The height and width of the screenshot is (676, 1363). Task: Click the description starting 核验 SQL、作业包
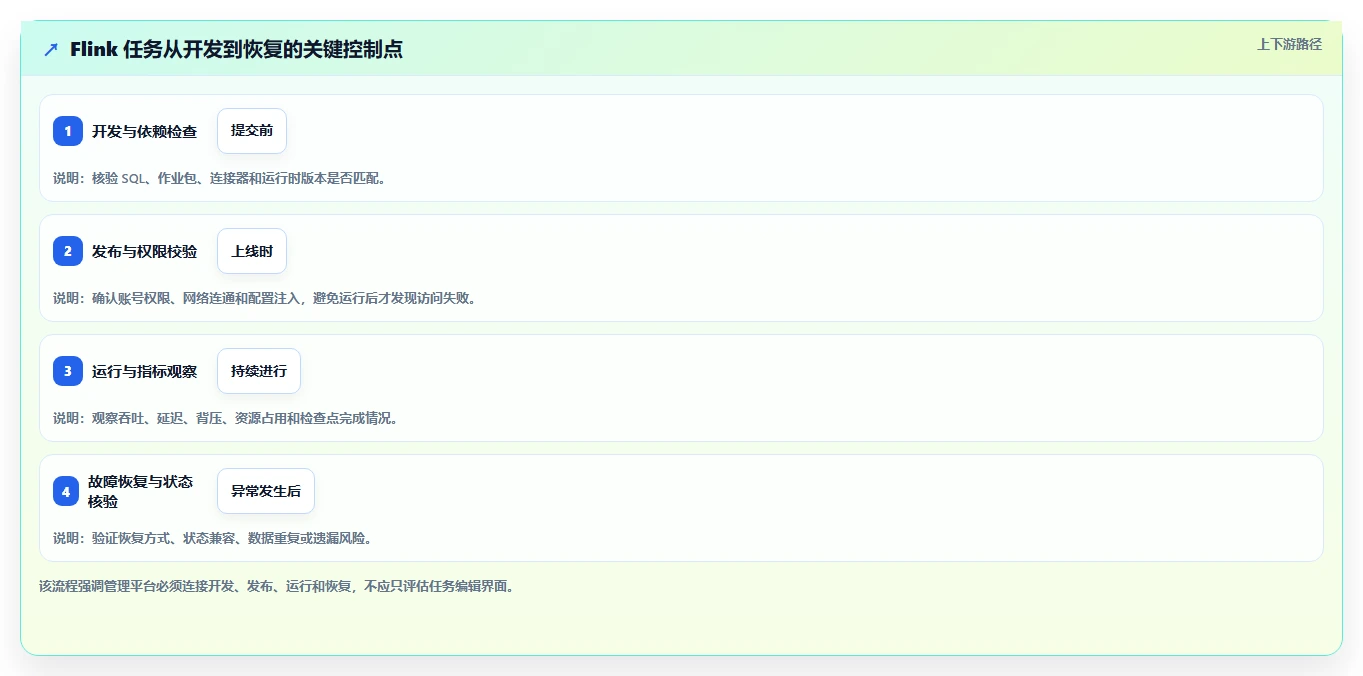pyautogui.click(x=220, y=178)
